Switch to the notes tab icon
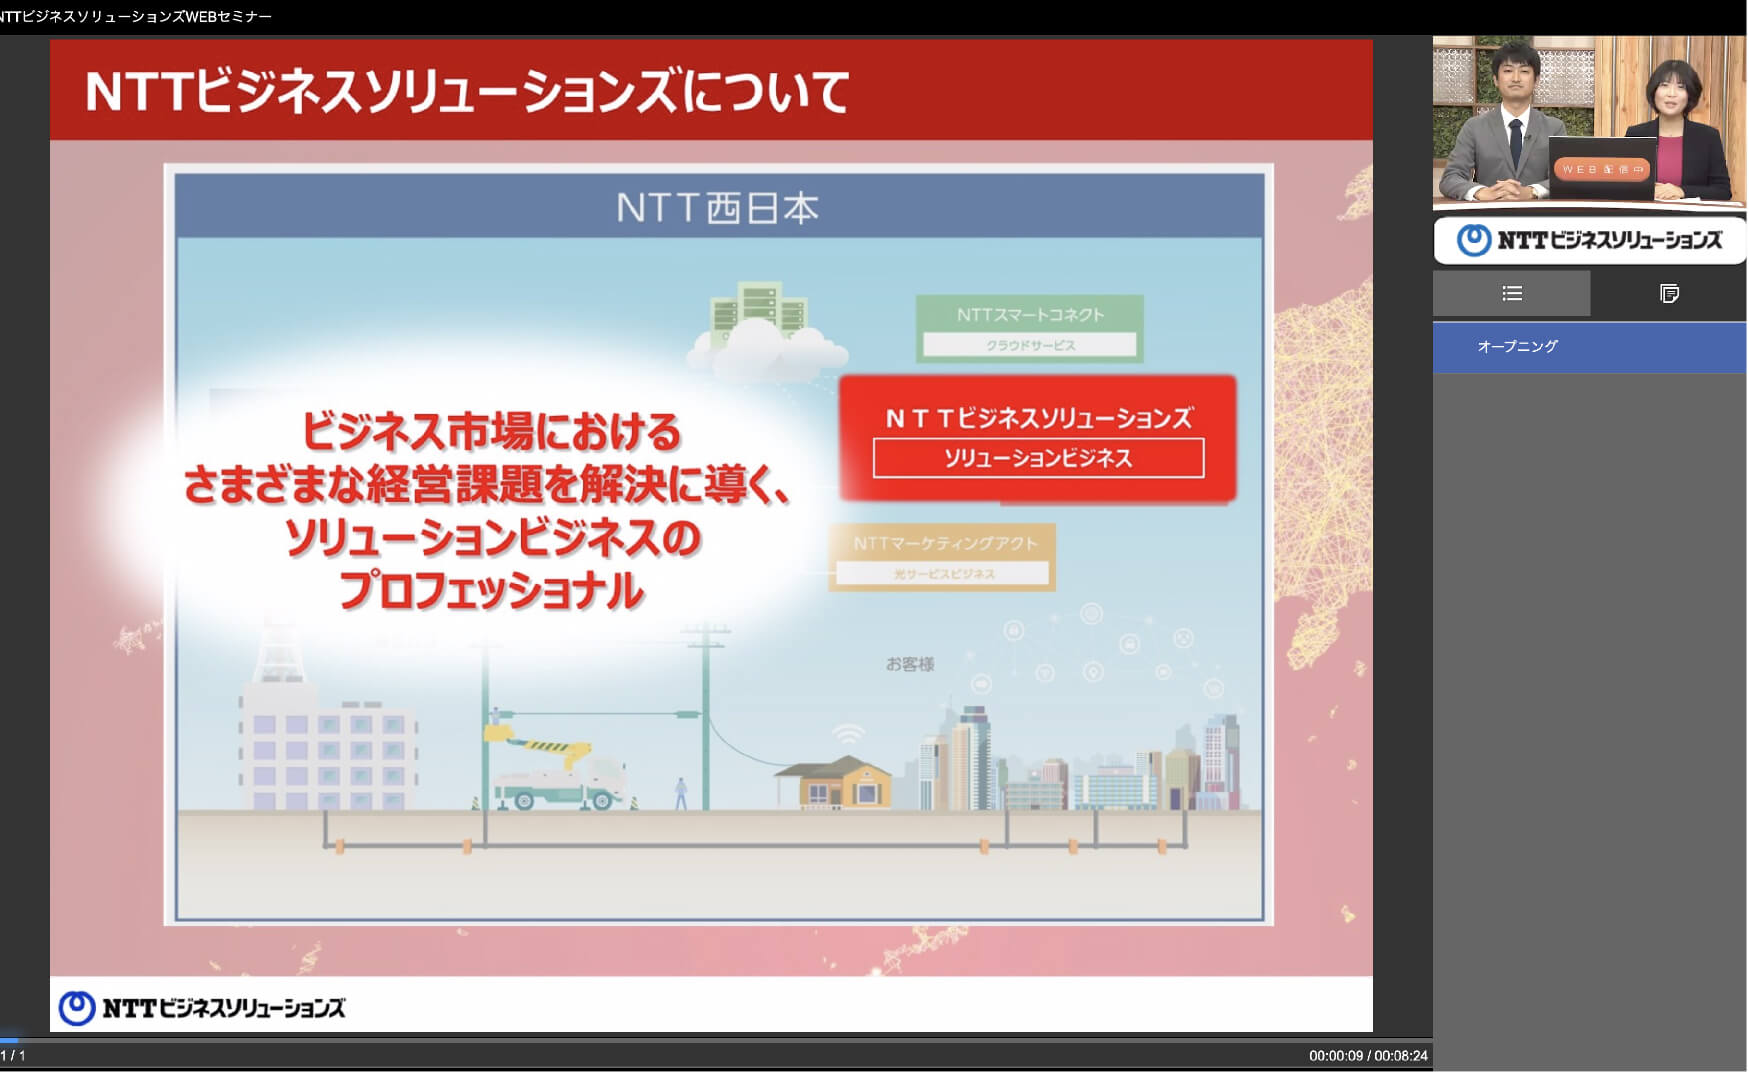The height and width of the screenshot is (1072, 1749). pyautogui.click(x=1668, y=294)
